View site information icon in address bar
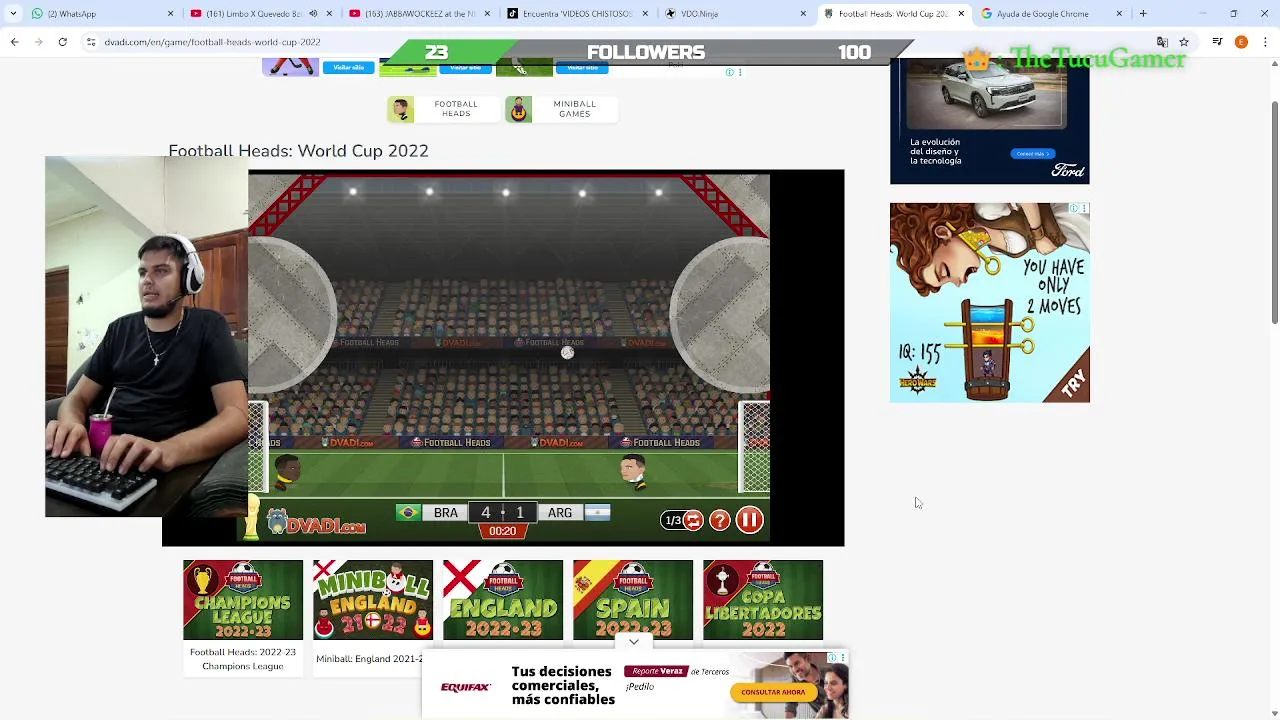Viewport: 1280px width, 720px height. click(91, 42)
